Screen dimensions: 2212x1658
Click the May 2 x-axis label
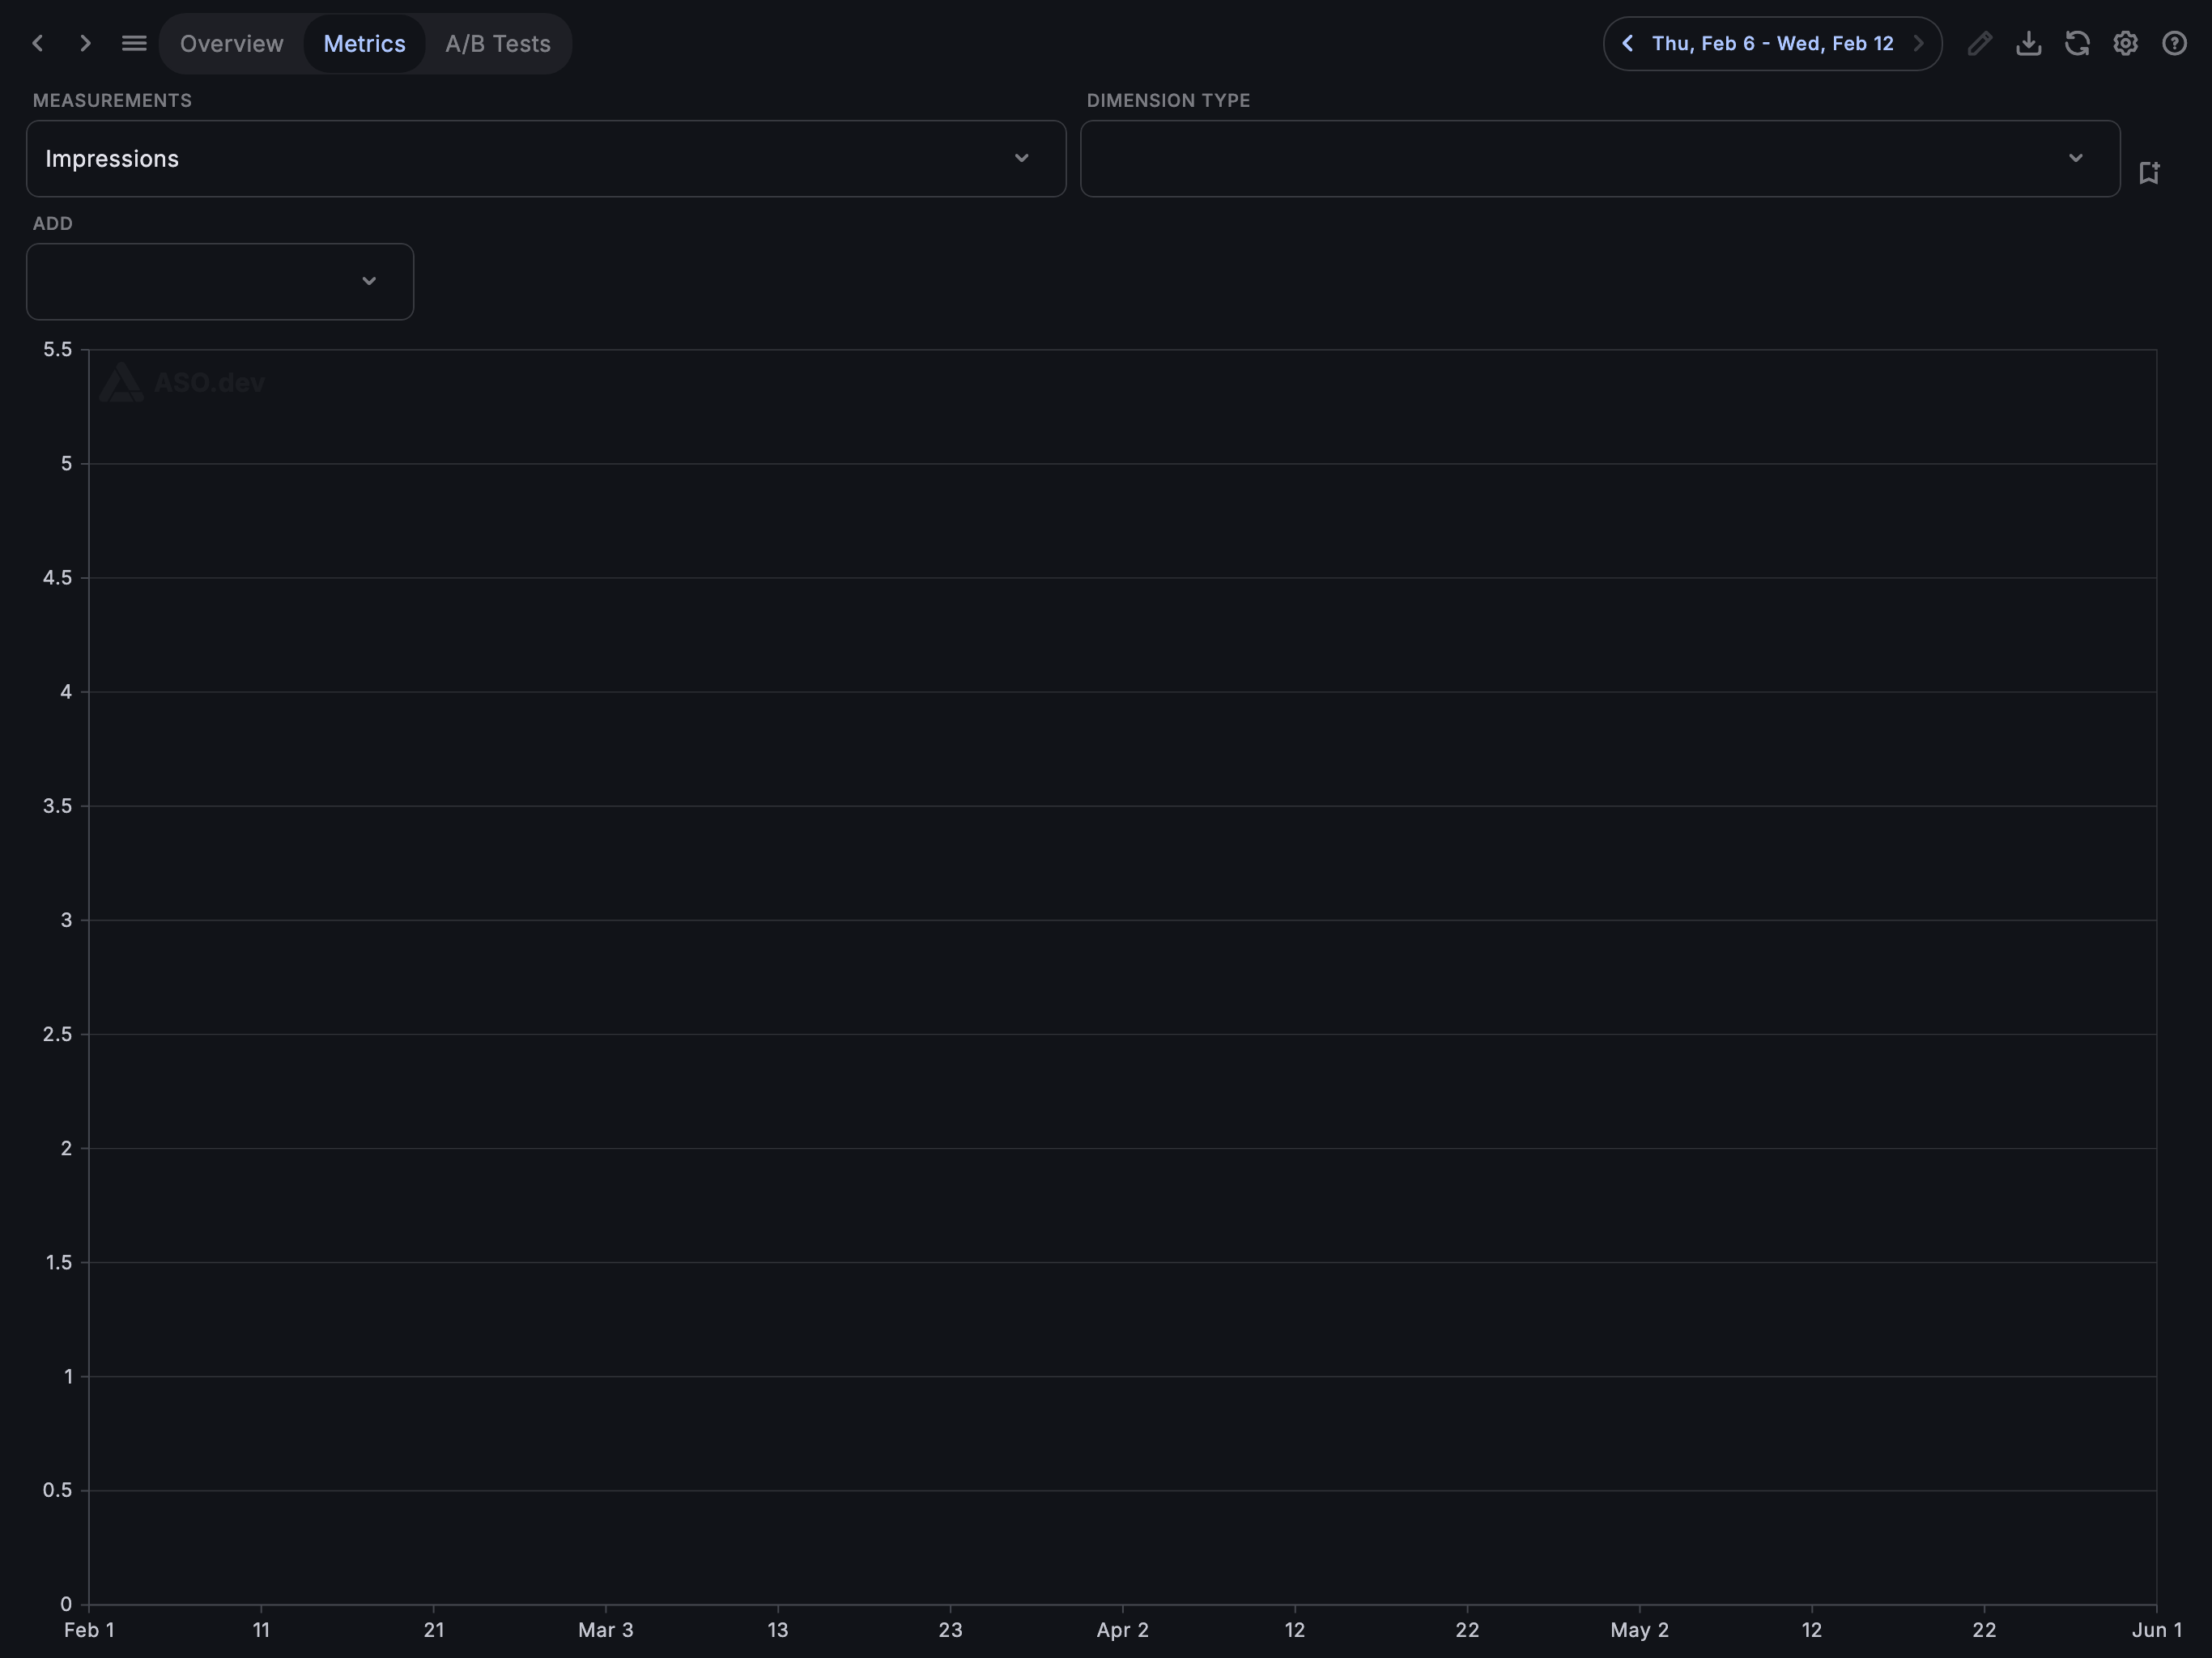(1639, 1629)
